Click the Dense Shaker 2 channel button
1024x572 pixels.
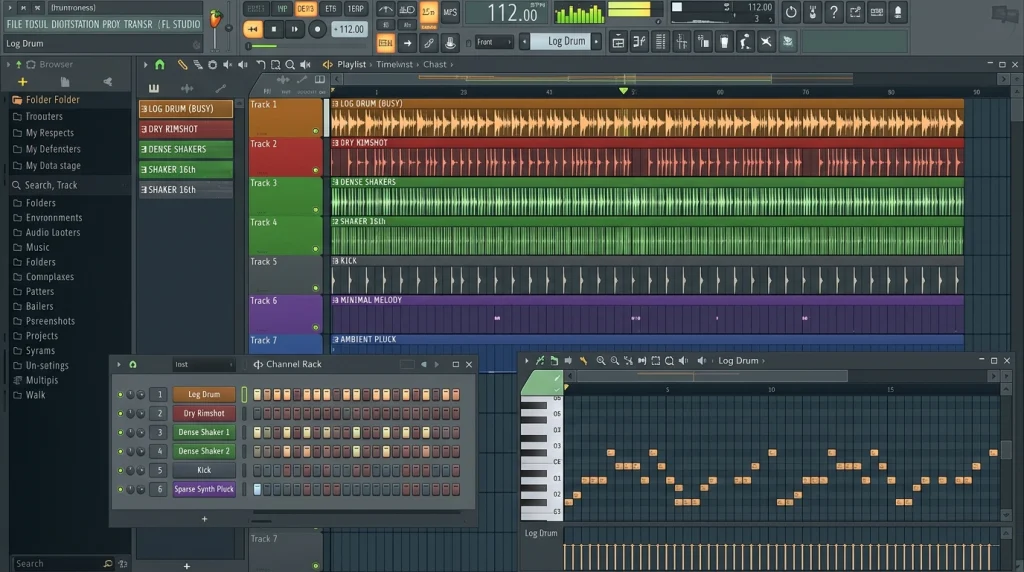(204, 451)
